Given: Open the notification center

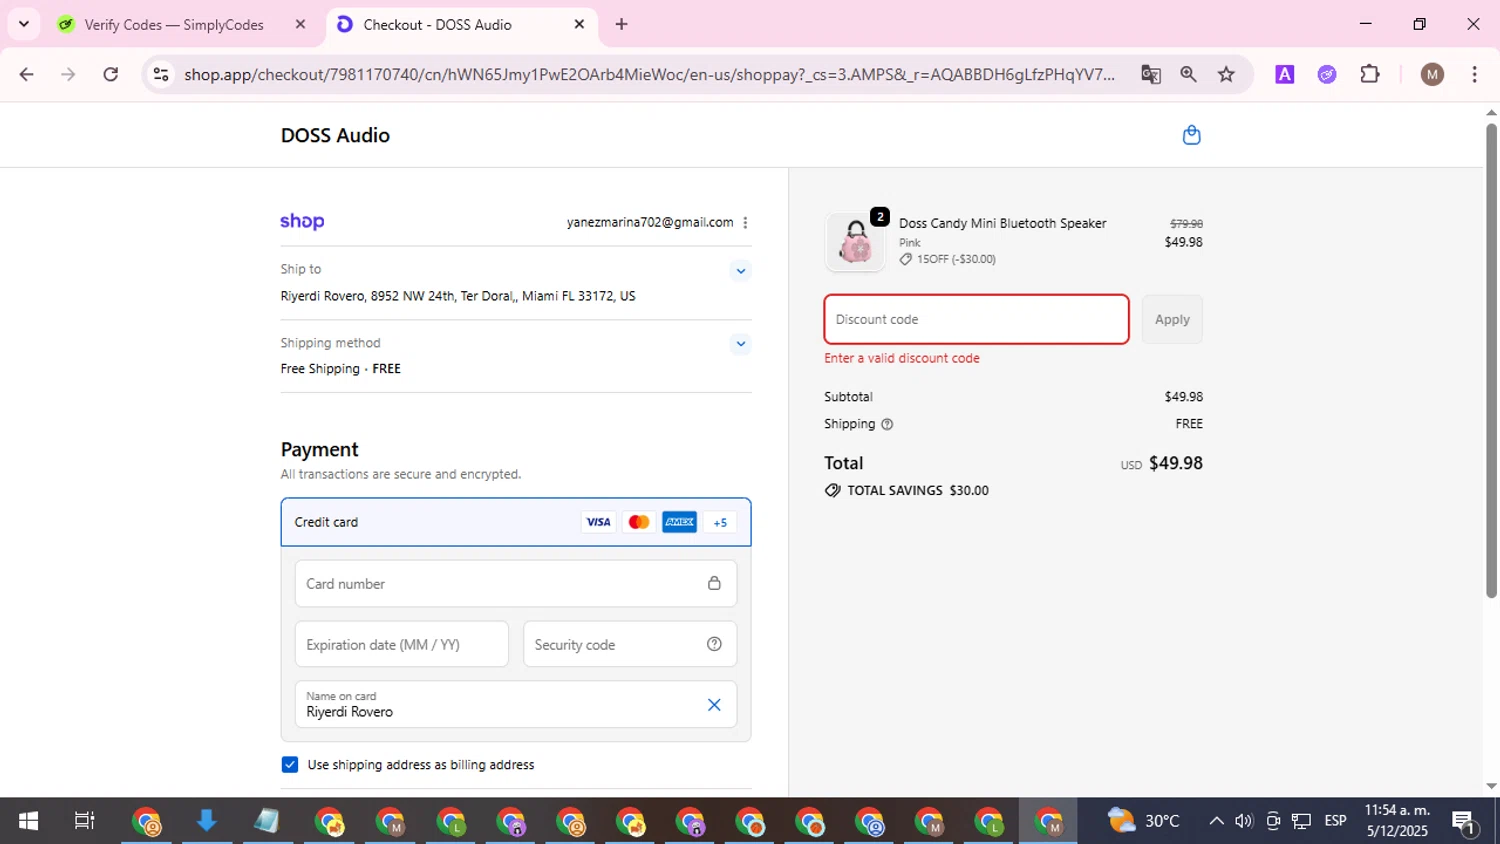Looking at the screenshot, I should tap(1464, 822).
